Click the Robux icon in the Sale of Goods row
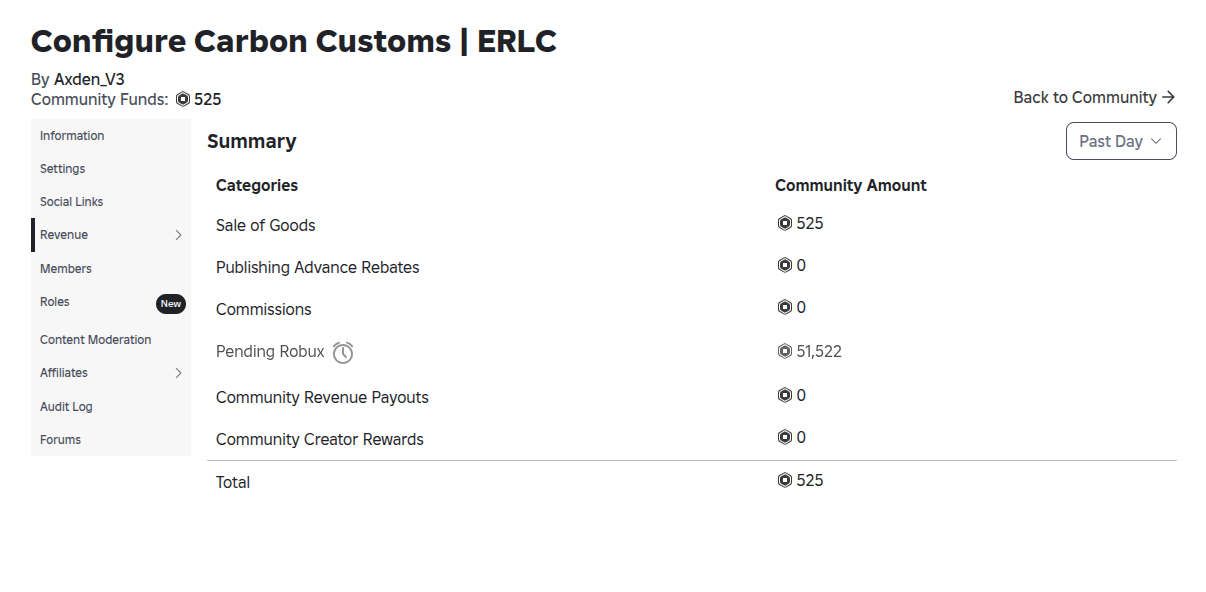Image resolution: width=1206 pixels, height=592 pixels. coord(785,223)
